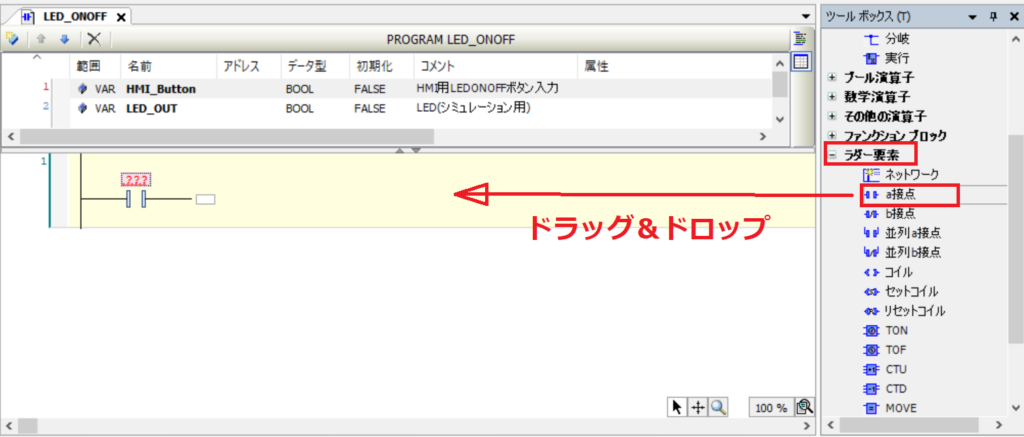Click the delete X icon in declaration toolbar
The height and width of the screenshot is (437, 1024).
[x=94, y=39]
